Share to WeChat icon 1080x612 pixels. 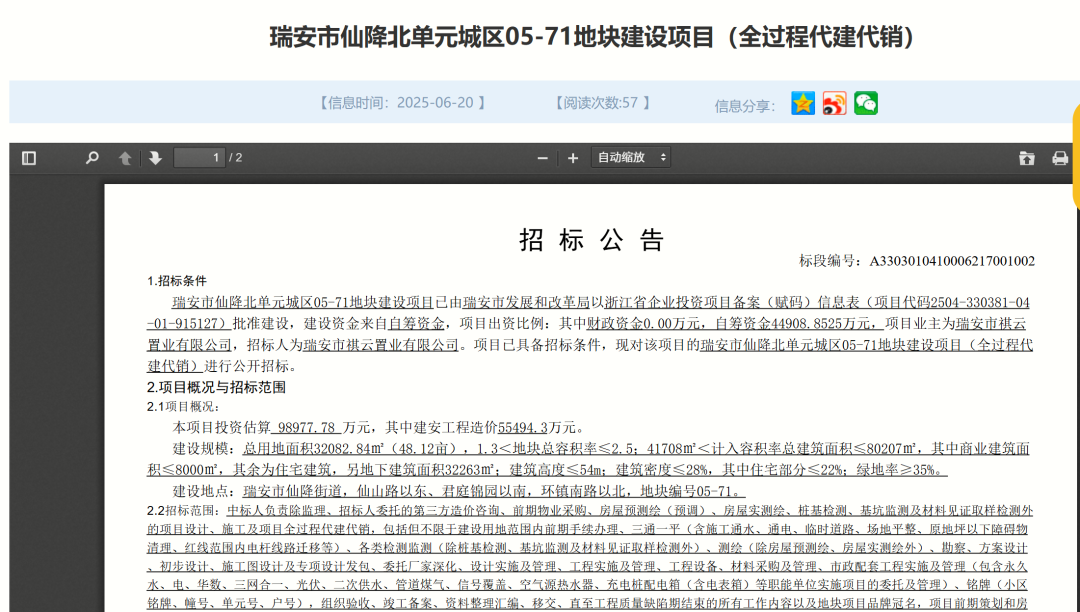pos(866,103)
